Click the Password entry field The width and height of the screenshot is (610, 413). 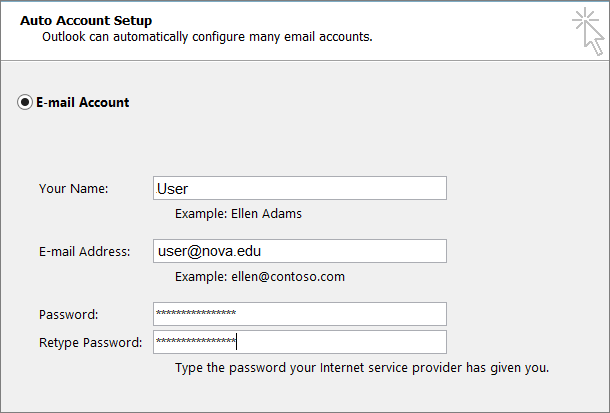300,314
